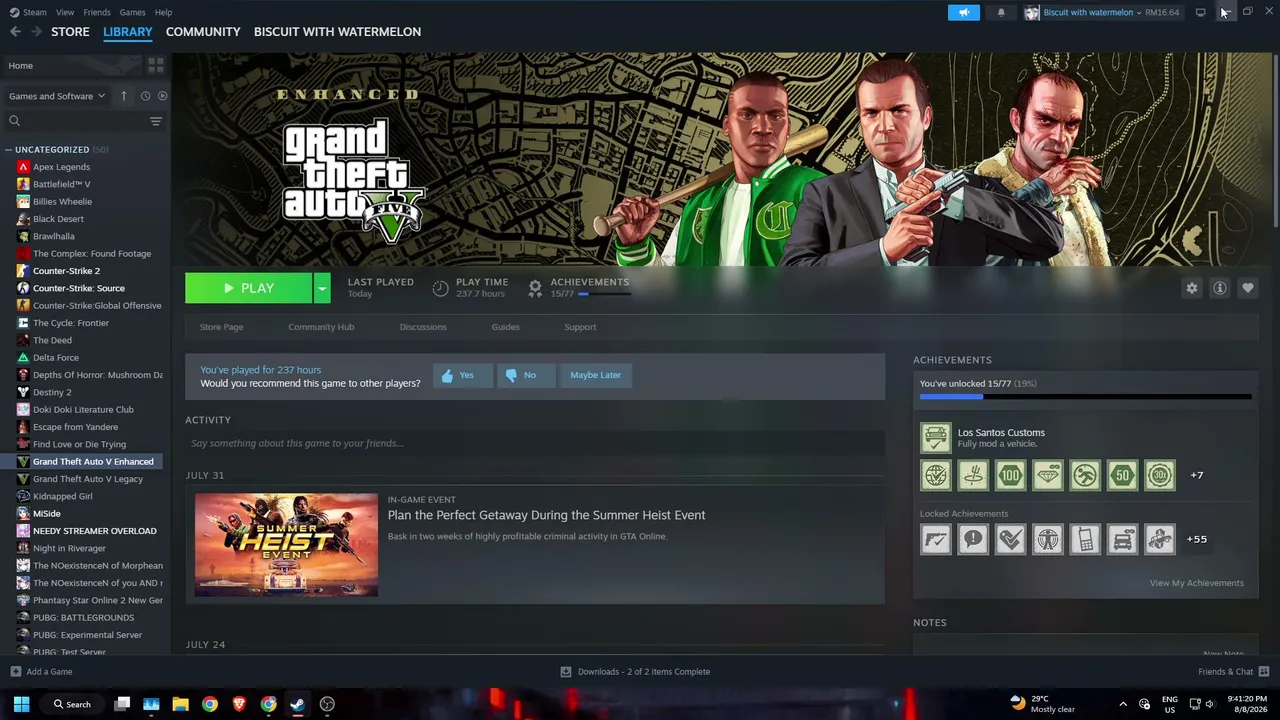Select the 30x medal achievement icon
The height and width of the screenshot is (720, 1280).
tap(1160, 475)
